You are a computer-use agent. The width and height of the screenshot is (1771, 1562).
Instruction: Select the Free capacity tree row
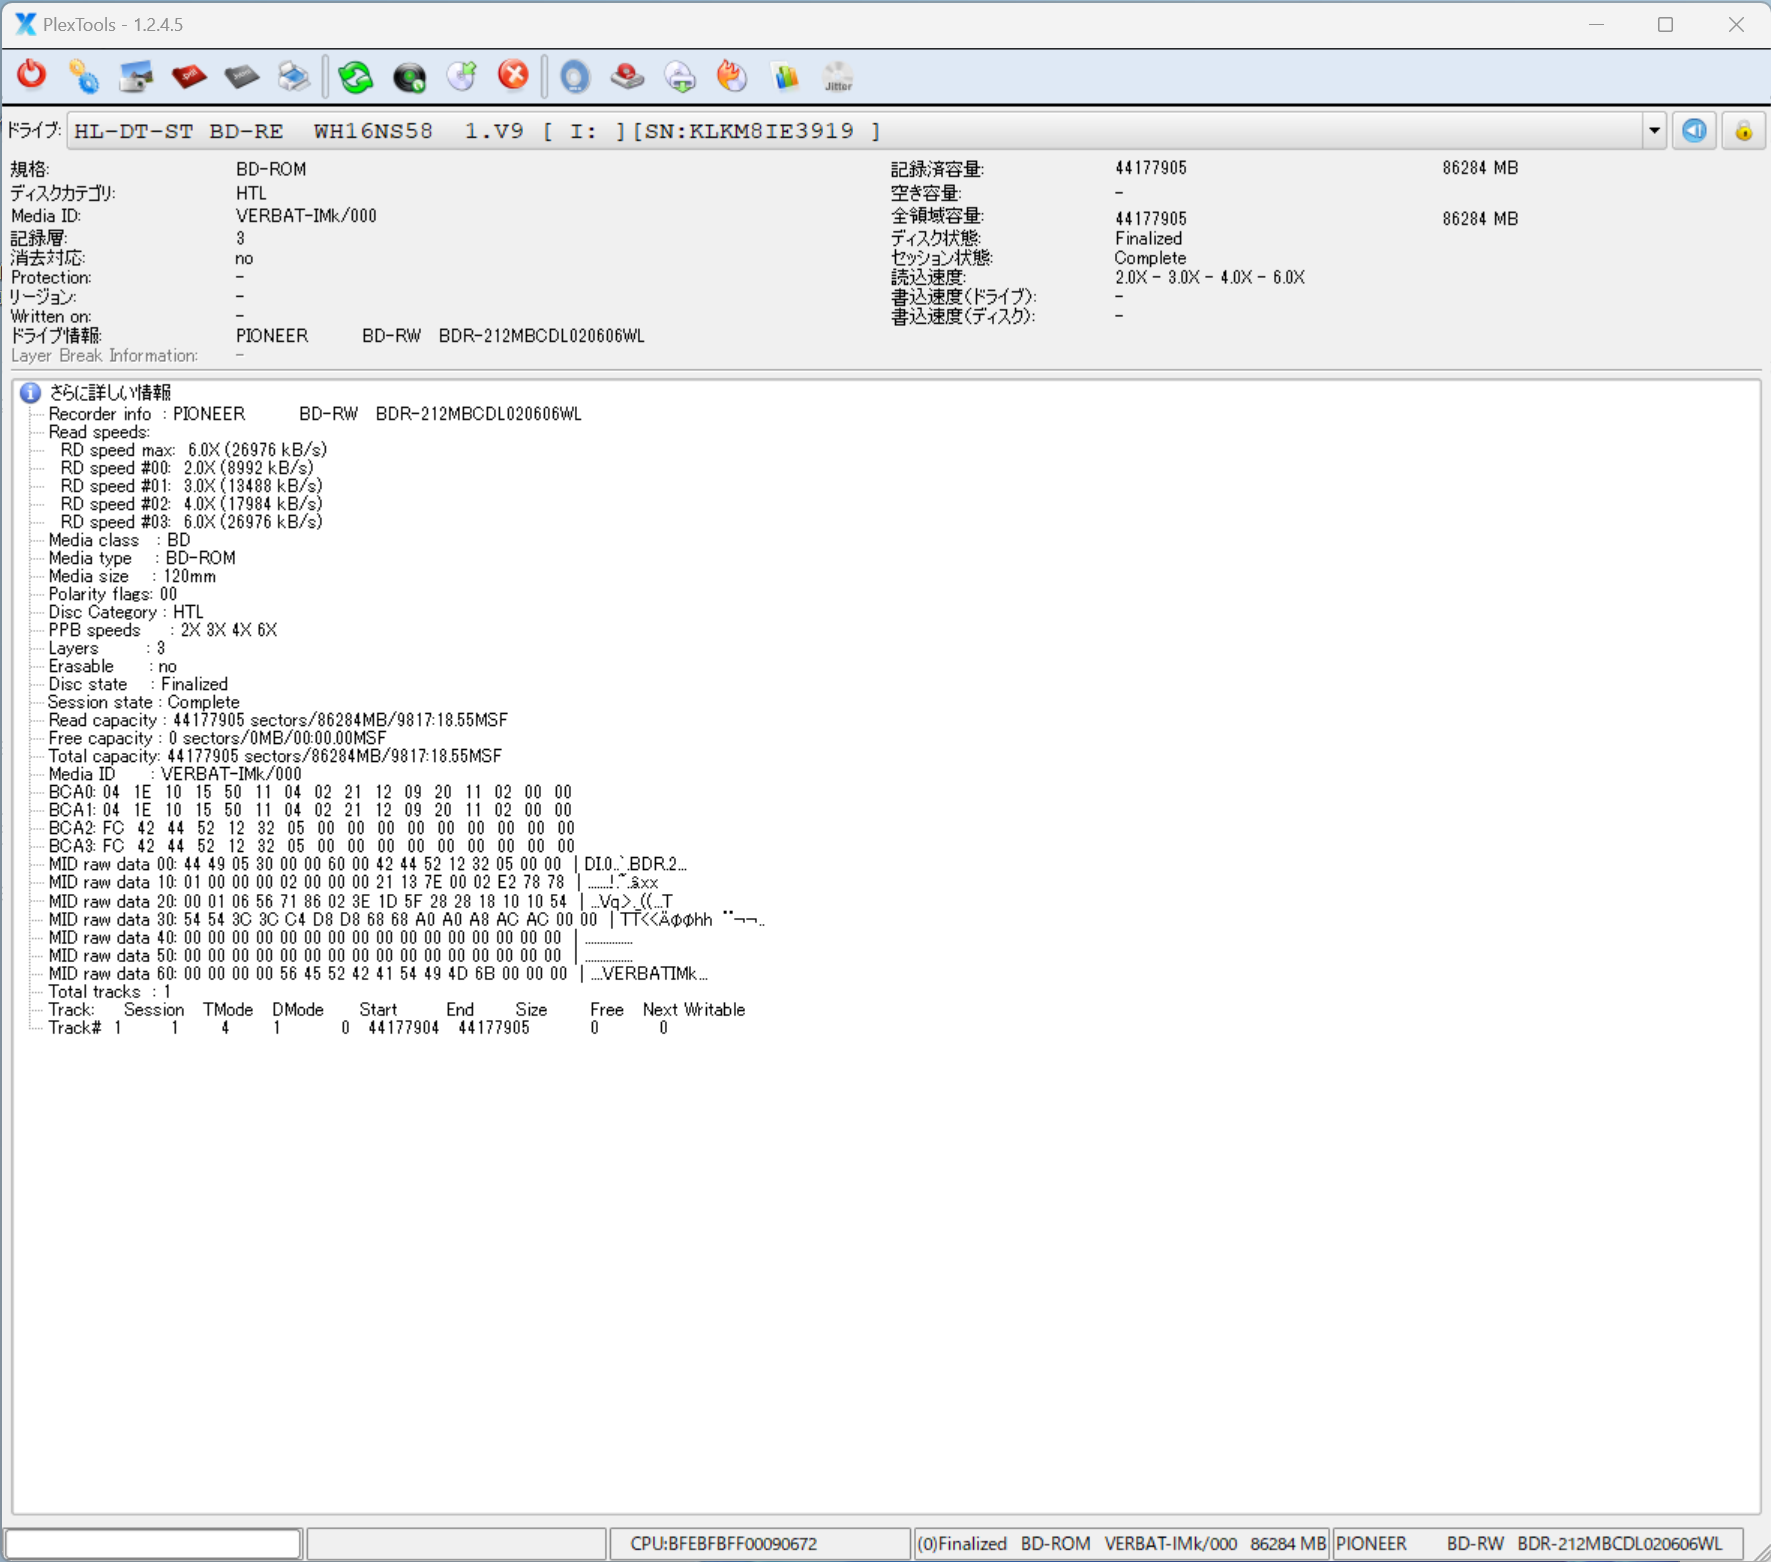pyautogui.click(x=217, y=738)
